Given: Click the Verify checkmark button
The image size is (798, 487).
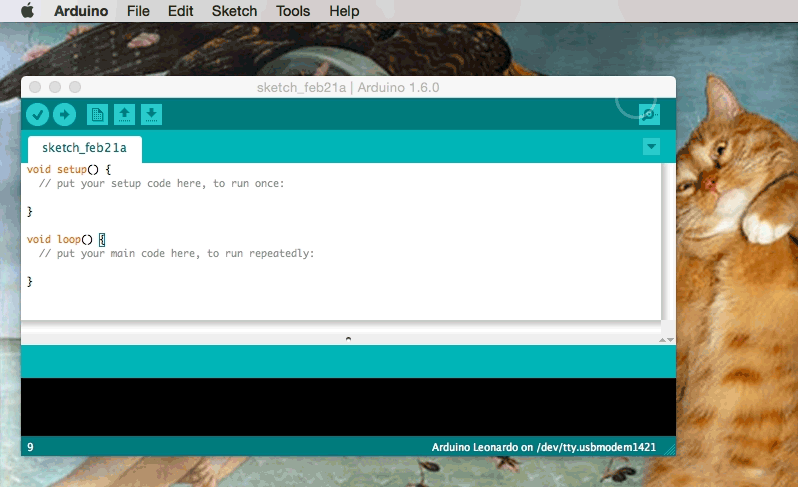Looking at the screenshot, I should (38, 114).
